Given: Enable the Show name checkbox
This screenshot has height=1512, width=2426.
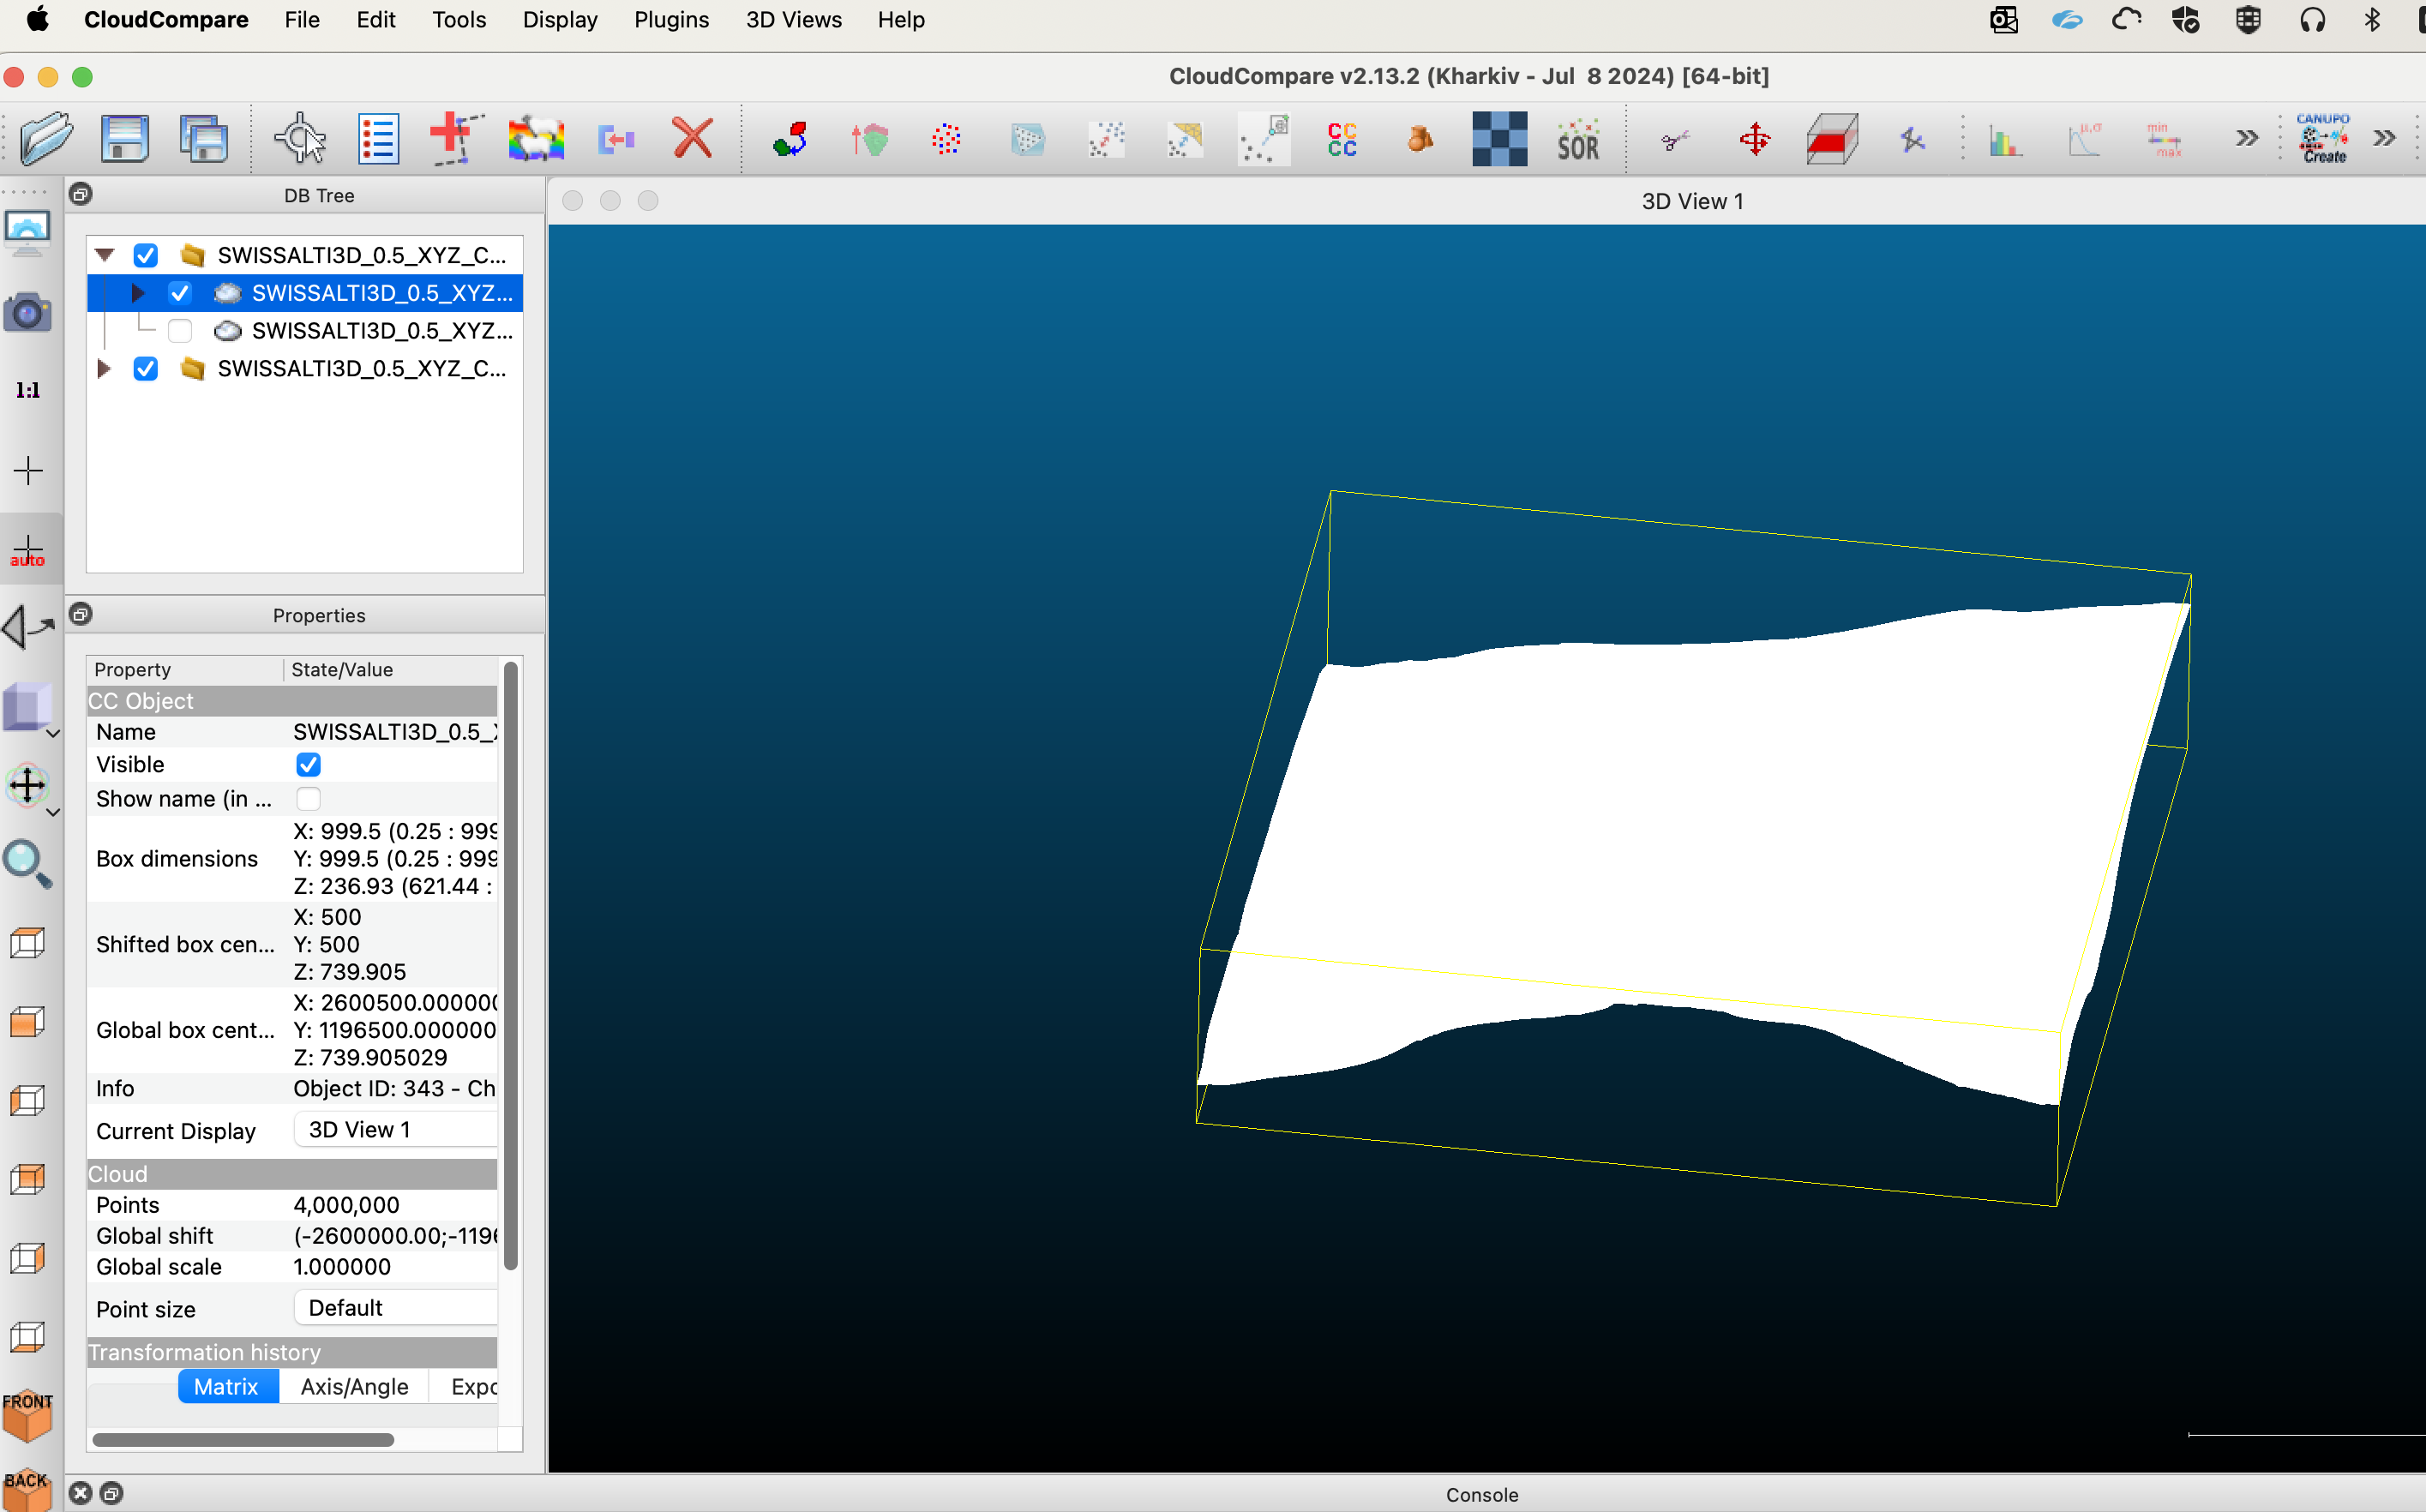Looking at the screenshot, I should [x=308, y=799].
